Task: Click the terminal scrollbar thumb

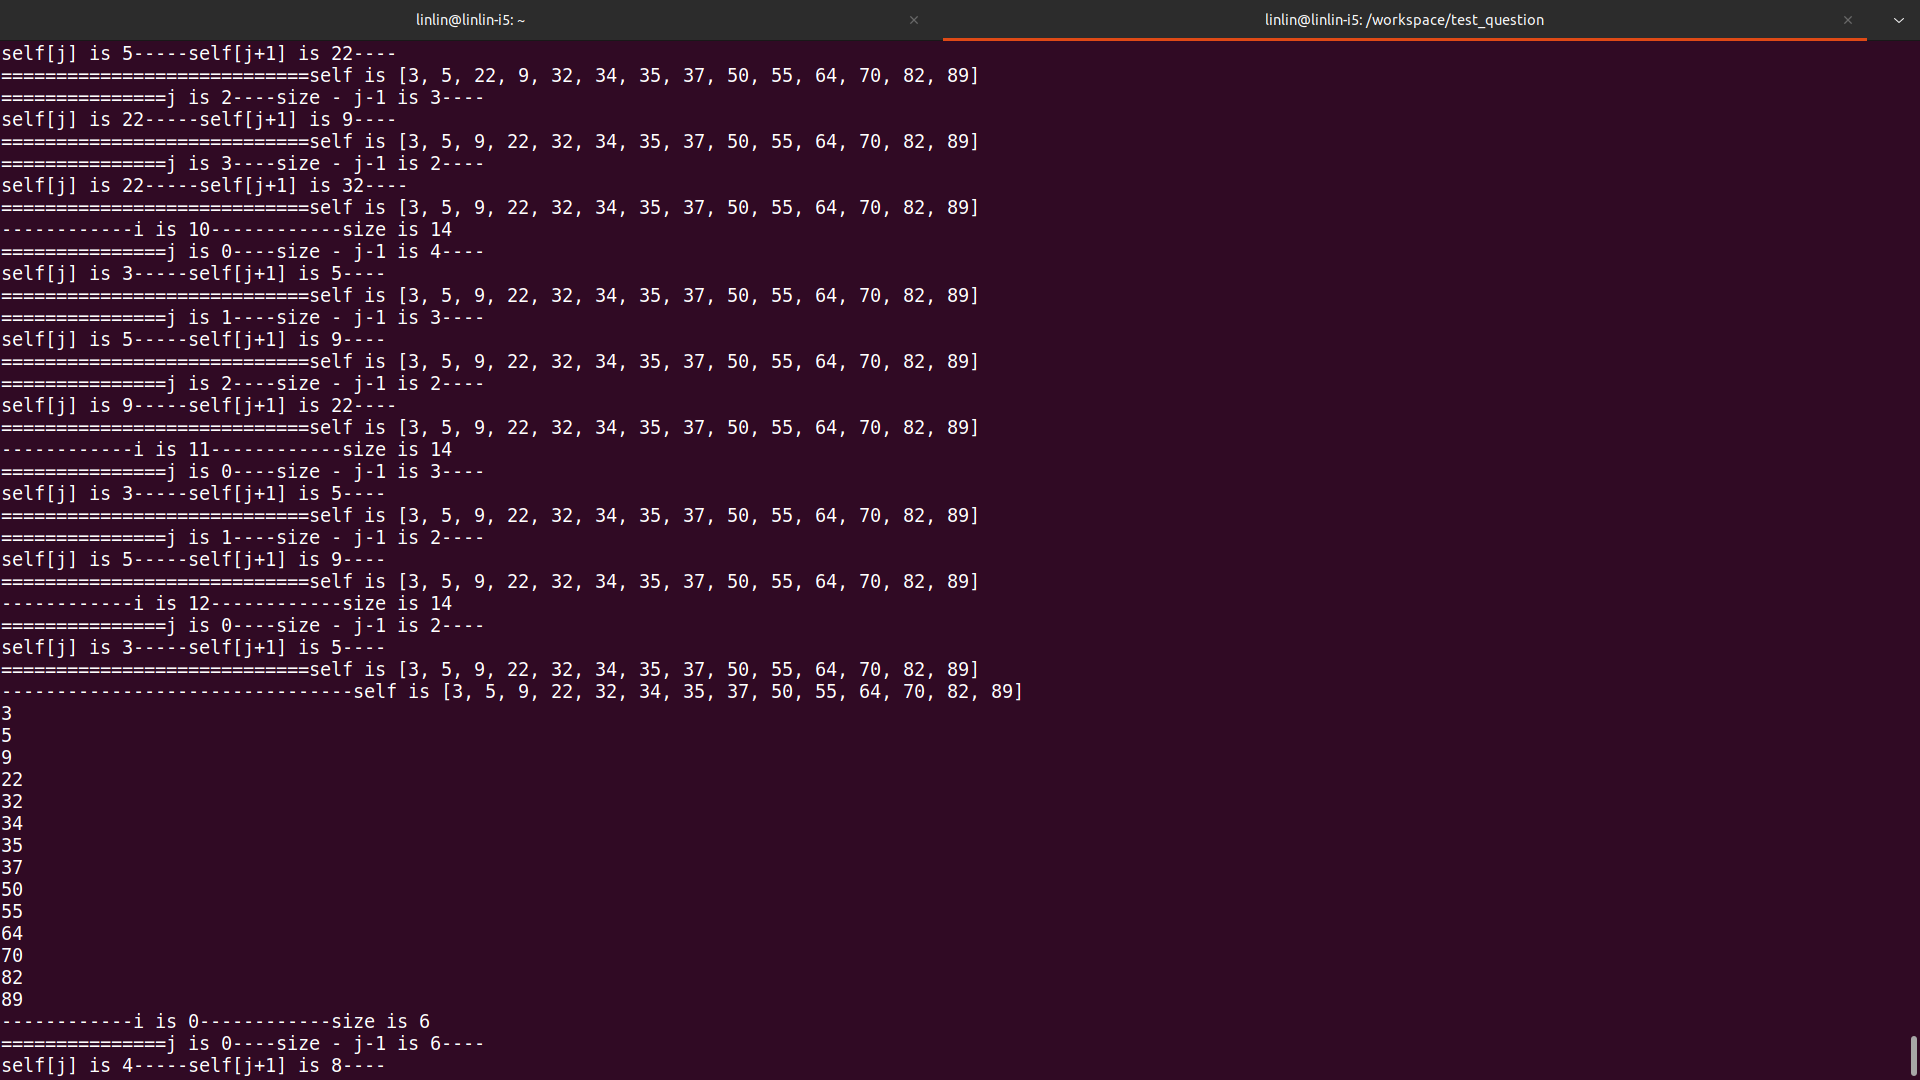Action: 1913,1056
